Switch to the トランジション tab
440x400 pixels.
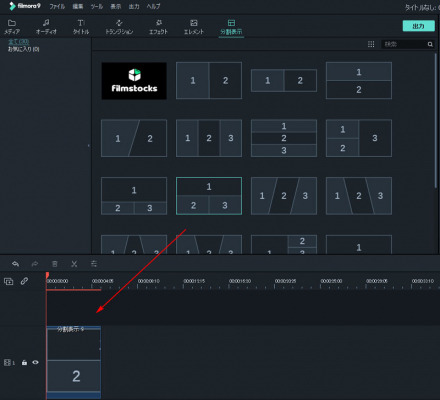119,27
